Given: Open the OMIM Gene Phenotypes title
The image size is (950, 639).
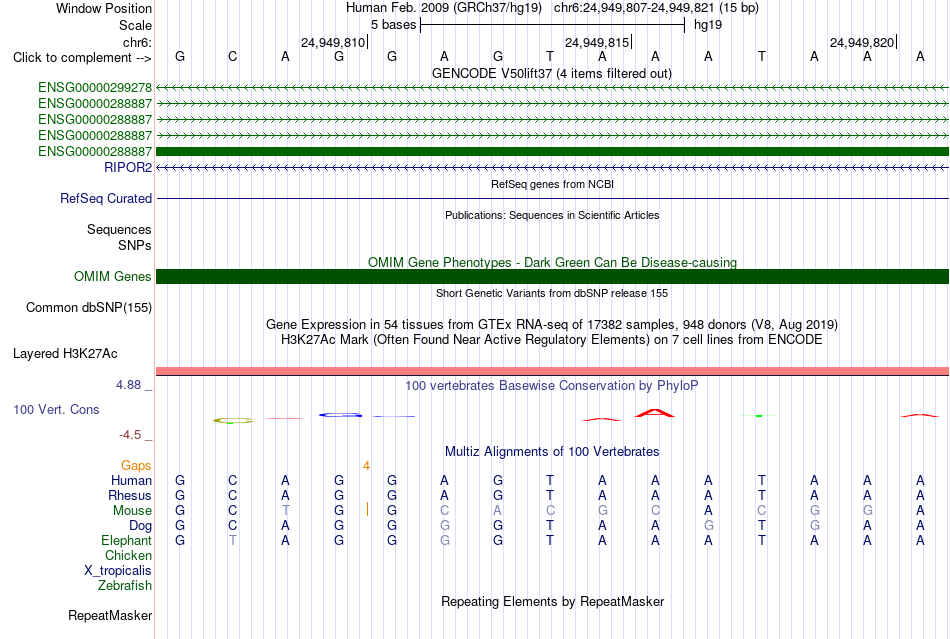Looking at the screenshot, I should (x=552, y=263).
